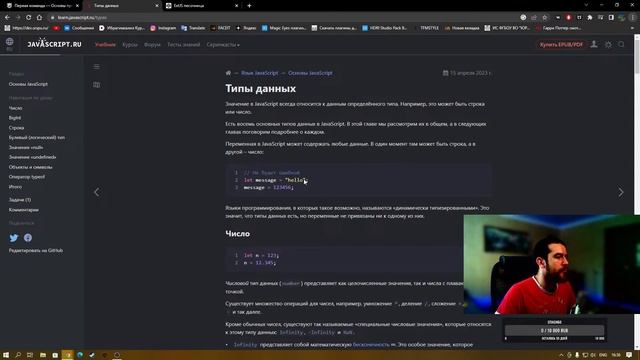Click the browser back arrow
Image resolution: width=640 pixels, height=360 pixels.
(7, 18)
